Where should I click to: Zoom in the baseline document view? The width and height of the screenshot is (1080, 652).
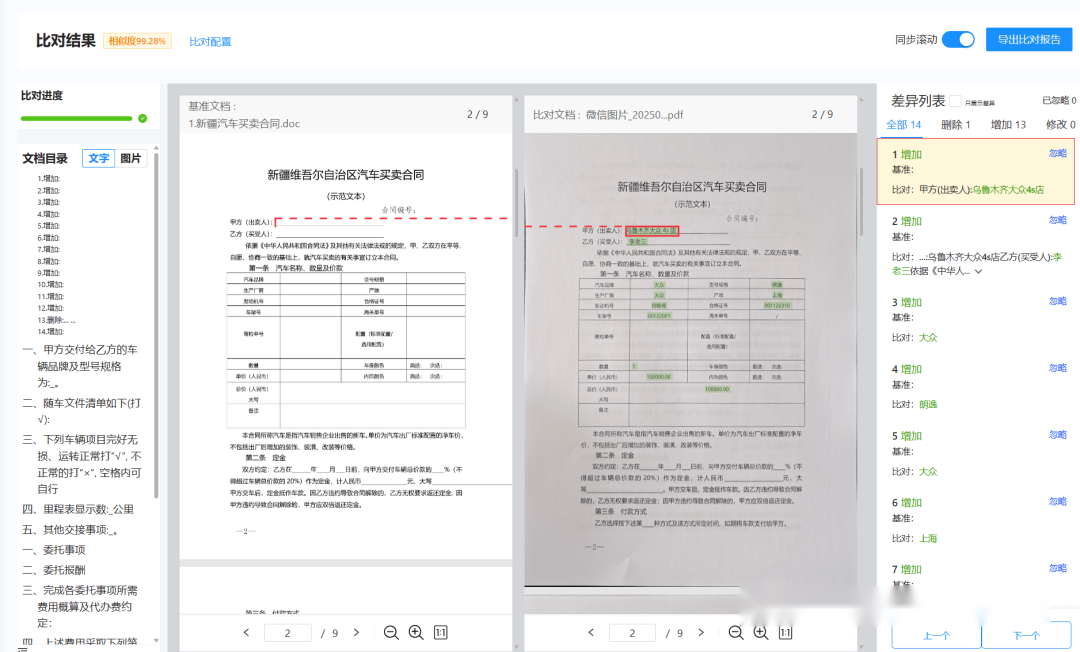coord(416,633)
